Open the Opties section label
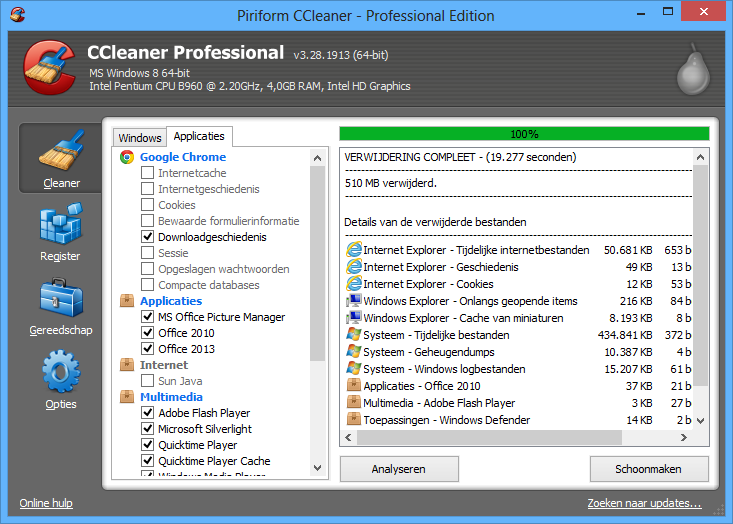 (x=61, y=404)
